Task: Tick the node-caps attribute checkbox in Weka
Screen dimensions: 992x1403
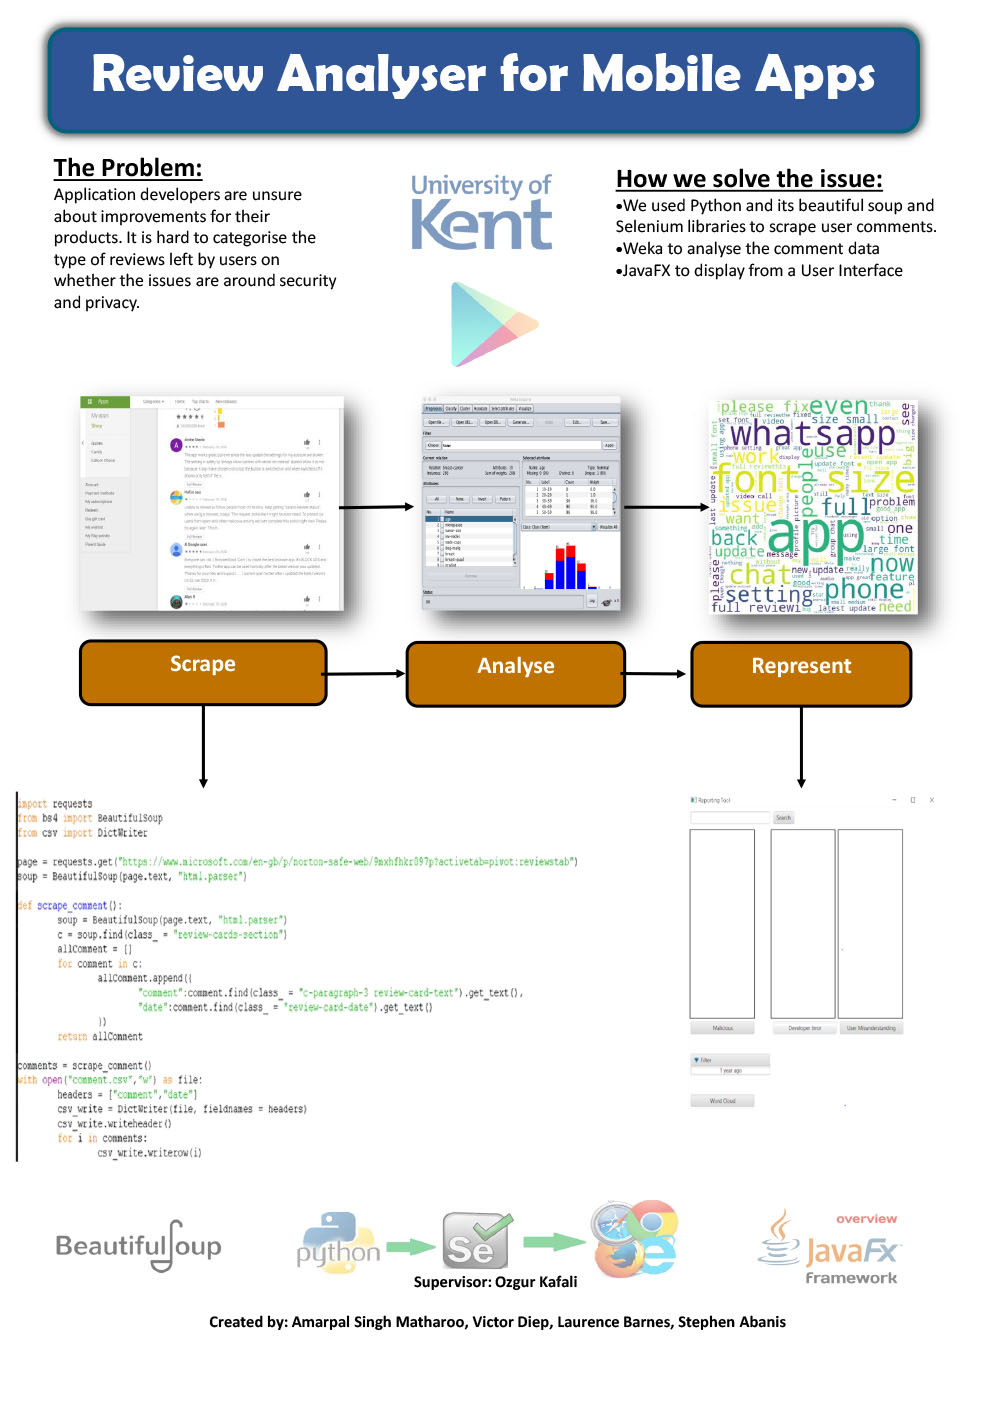Action: [x=440, y=542]
